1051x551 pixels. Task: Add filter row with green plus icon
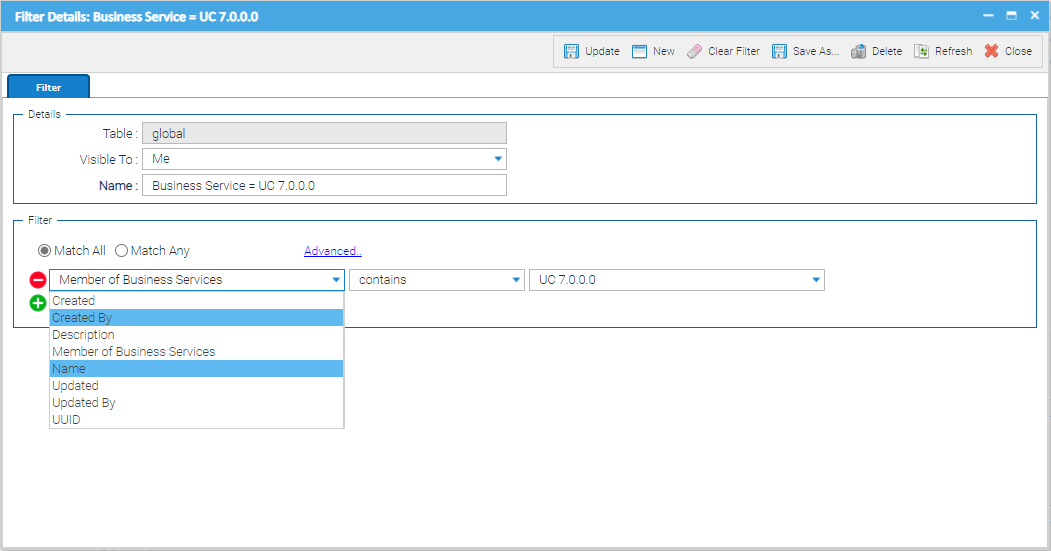[38, 303]
